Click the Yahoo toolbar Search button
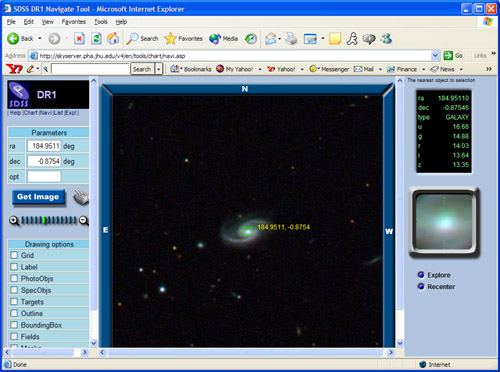This screenshot has height=372, width=500. click(x=142, y=69)
